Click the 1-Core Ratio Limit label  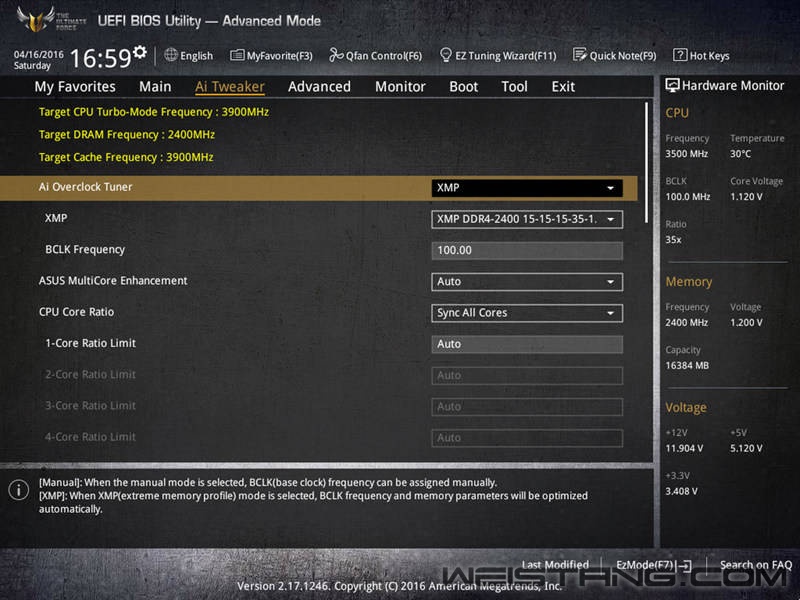91,343
